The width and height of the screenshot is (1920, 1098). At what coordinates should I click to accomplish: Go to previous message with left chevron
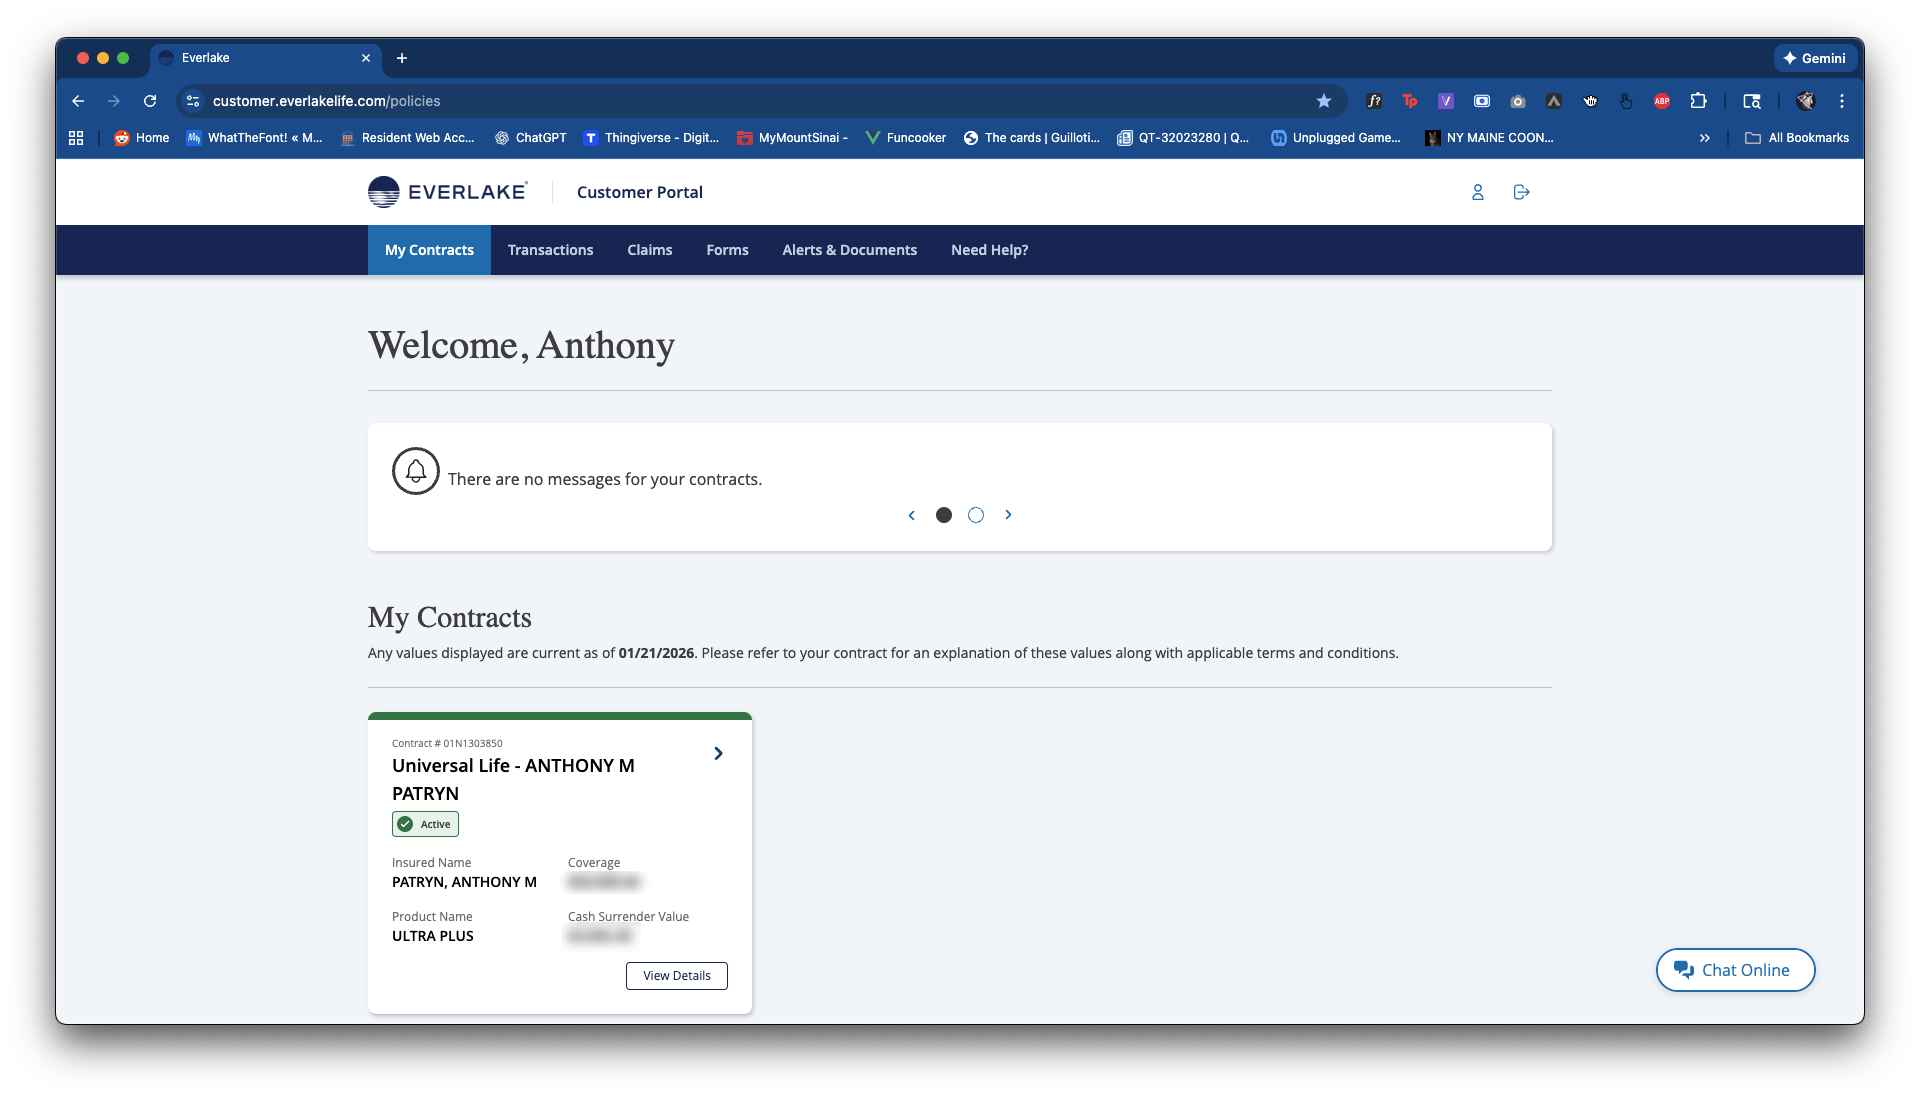(x=911, y=515)
